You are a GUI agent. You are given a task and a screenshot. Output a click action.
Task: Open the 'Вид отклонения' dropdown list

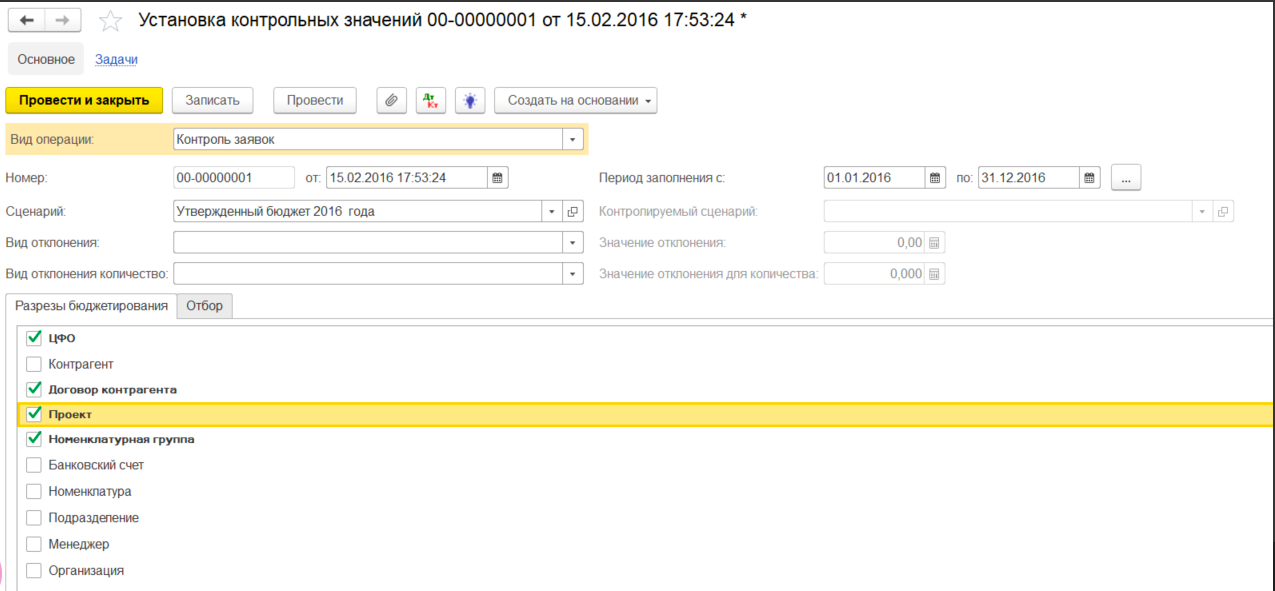coord(571,242)
